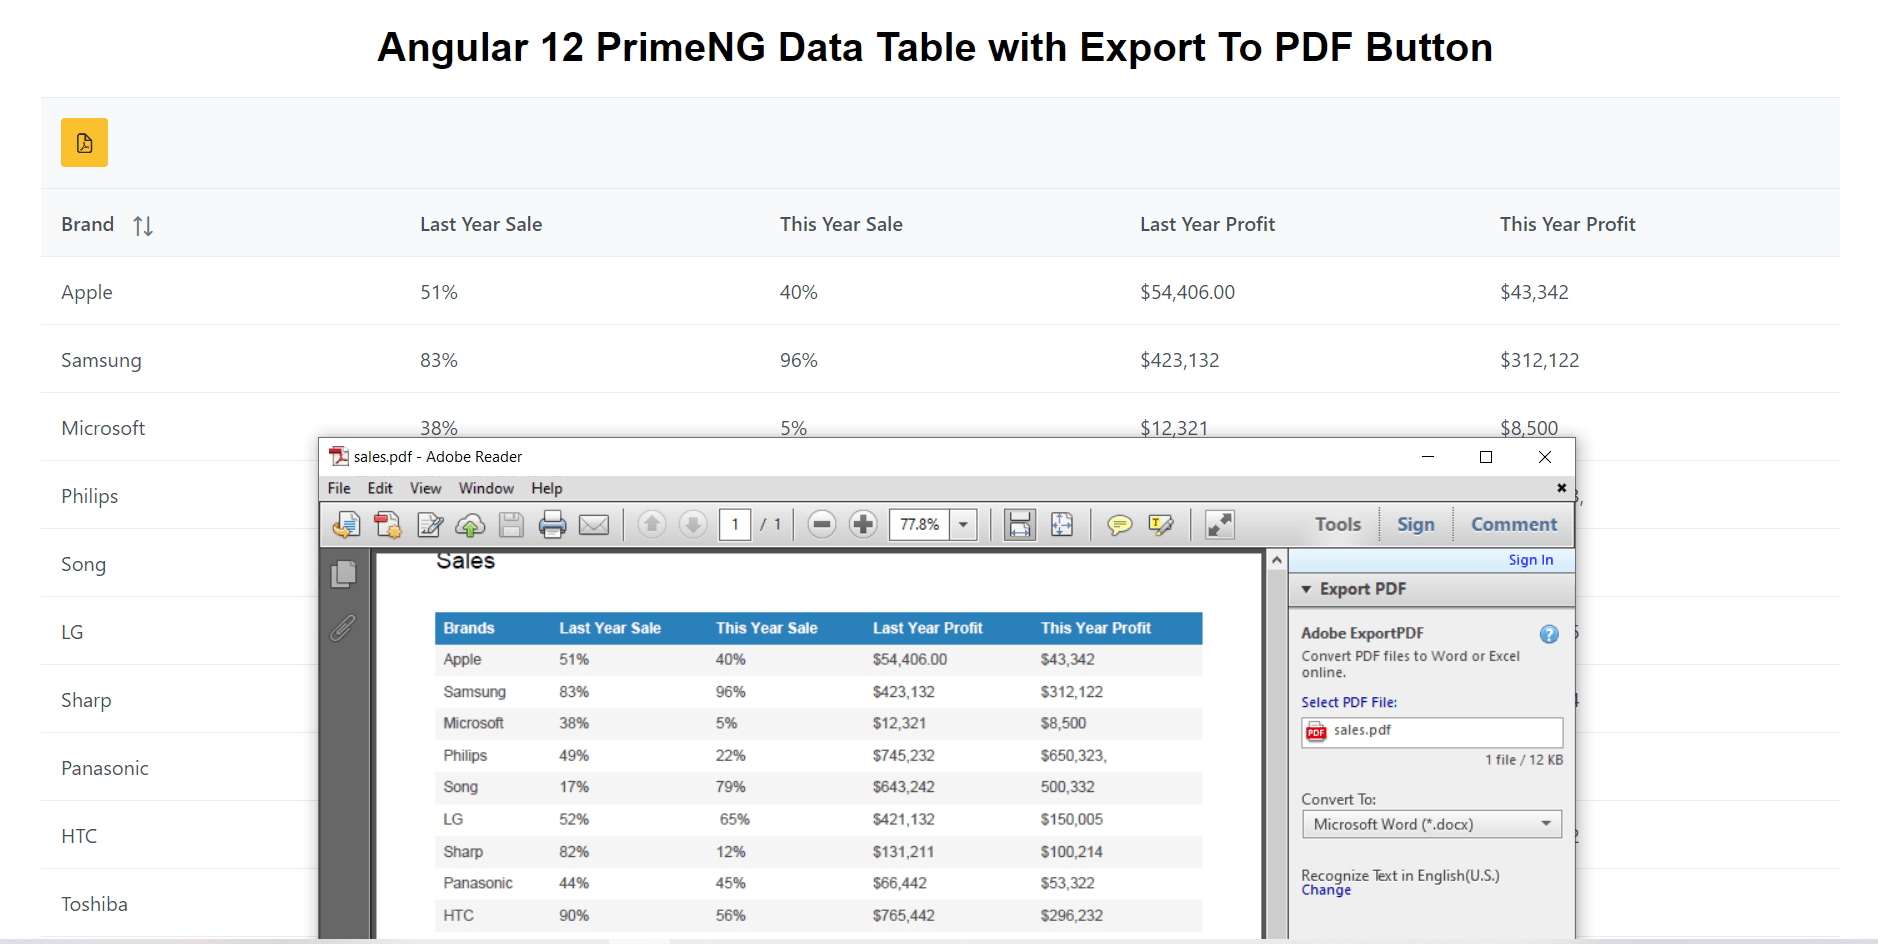This screenshot has width=1878, height=944.
Task: Toggle fit page width view
Action: tap(1020, 524)
